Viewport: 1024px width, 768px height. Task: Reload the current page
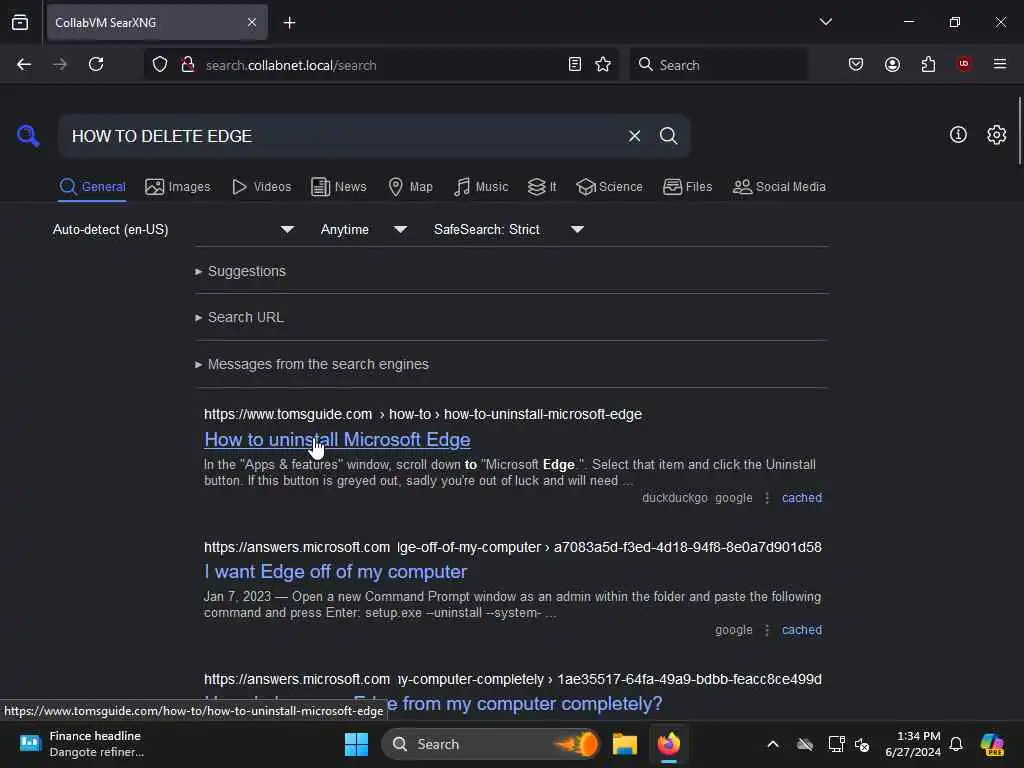point(96,64)
